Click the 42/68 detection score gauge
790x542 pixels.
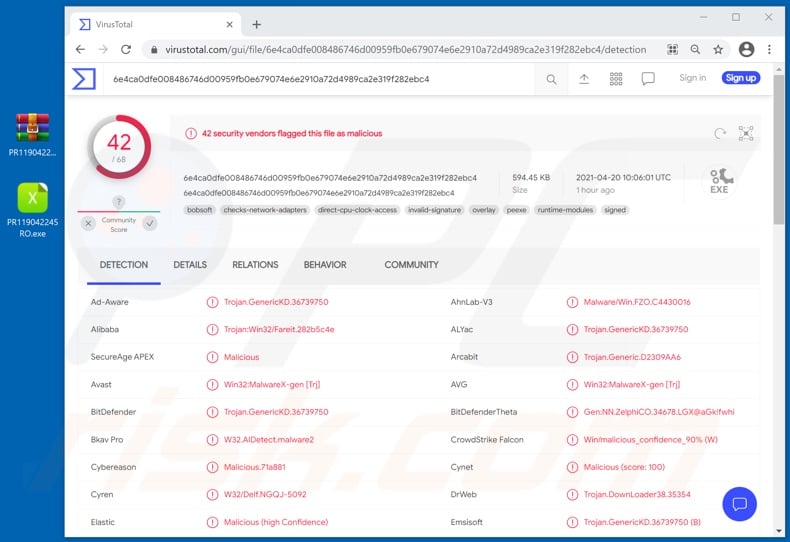pos(119,147)
